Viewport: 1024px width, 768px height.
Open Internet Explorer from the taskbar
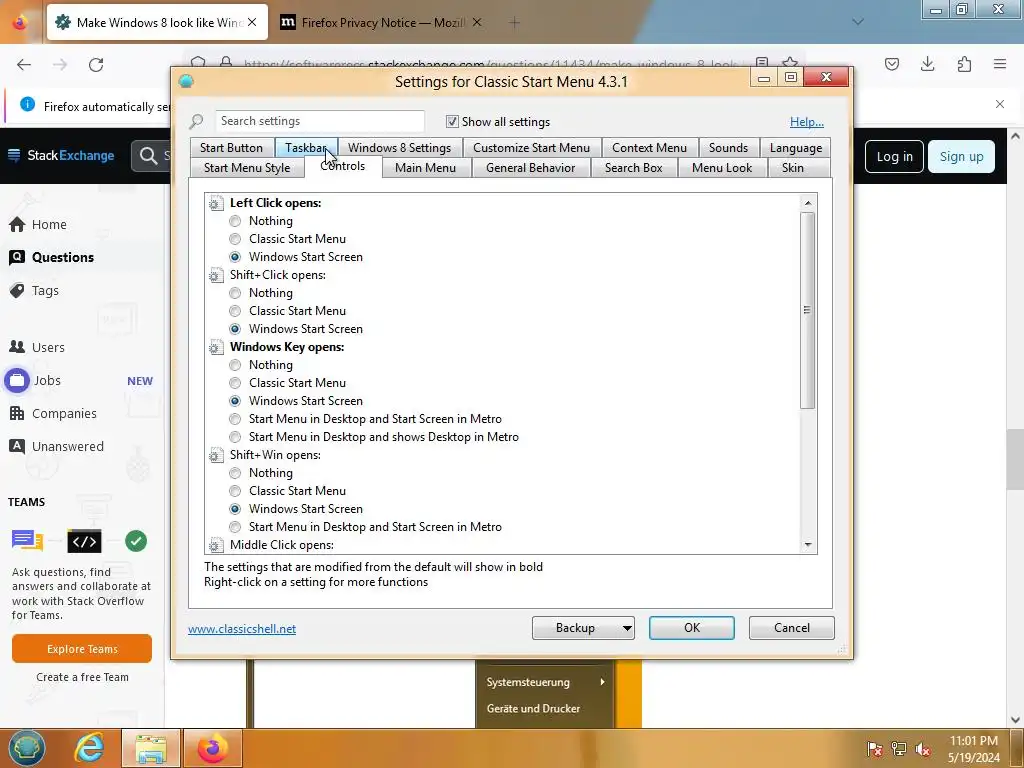point(89,748)
